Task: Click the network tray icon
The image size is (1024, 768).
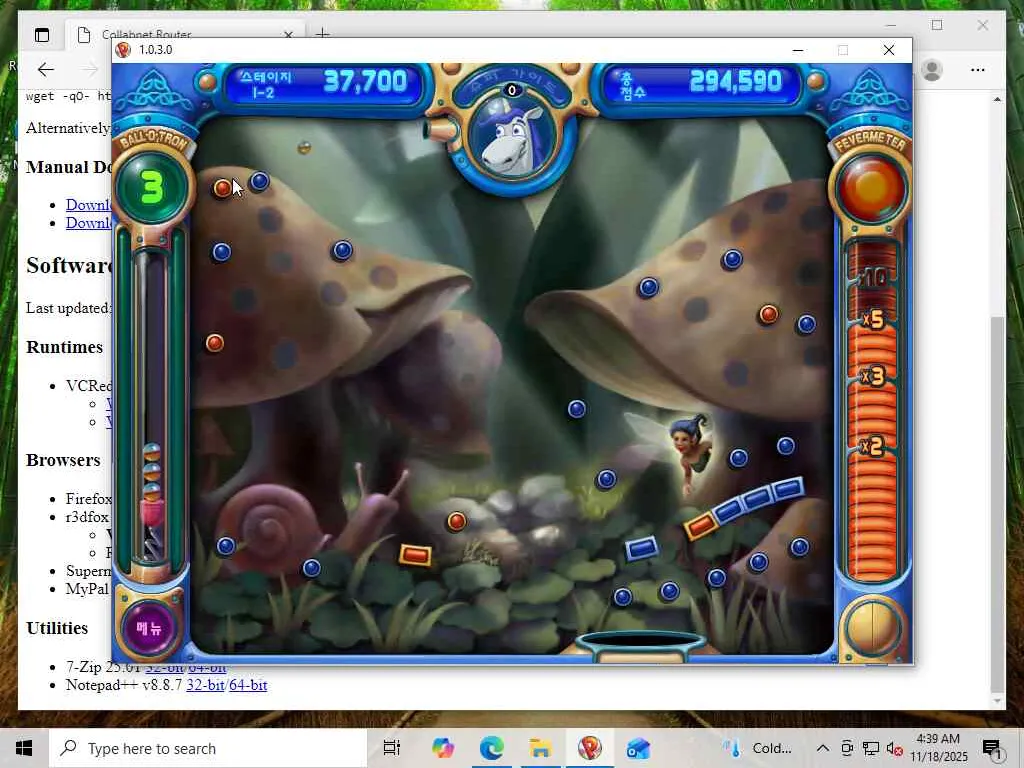Action: tap(871, 748)
